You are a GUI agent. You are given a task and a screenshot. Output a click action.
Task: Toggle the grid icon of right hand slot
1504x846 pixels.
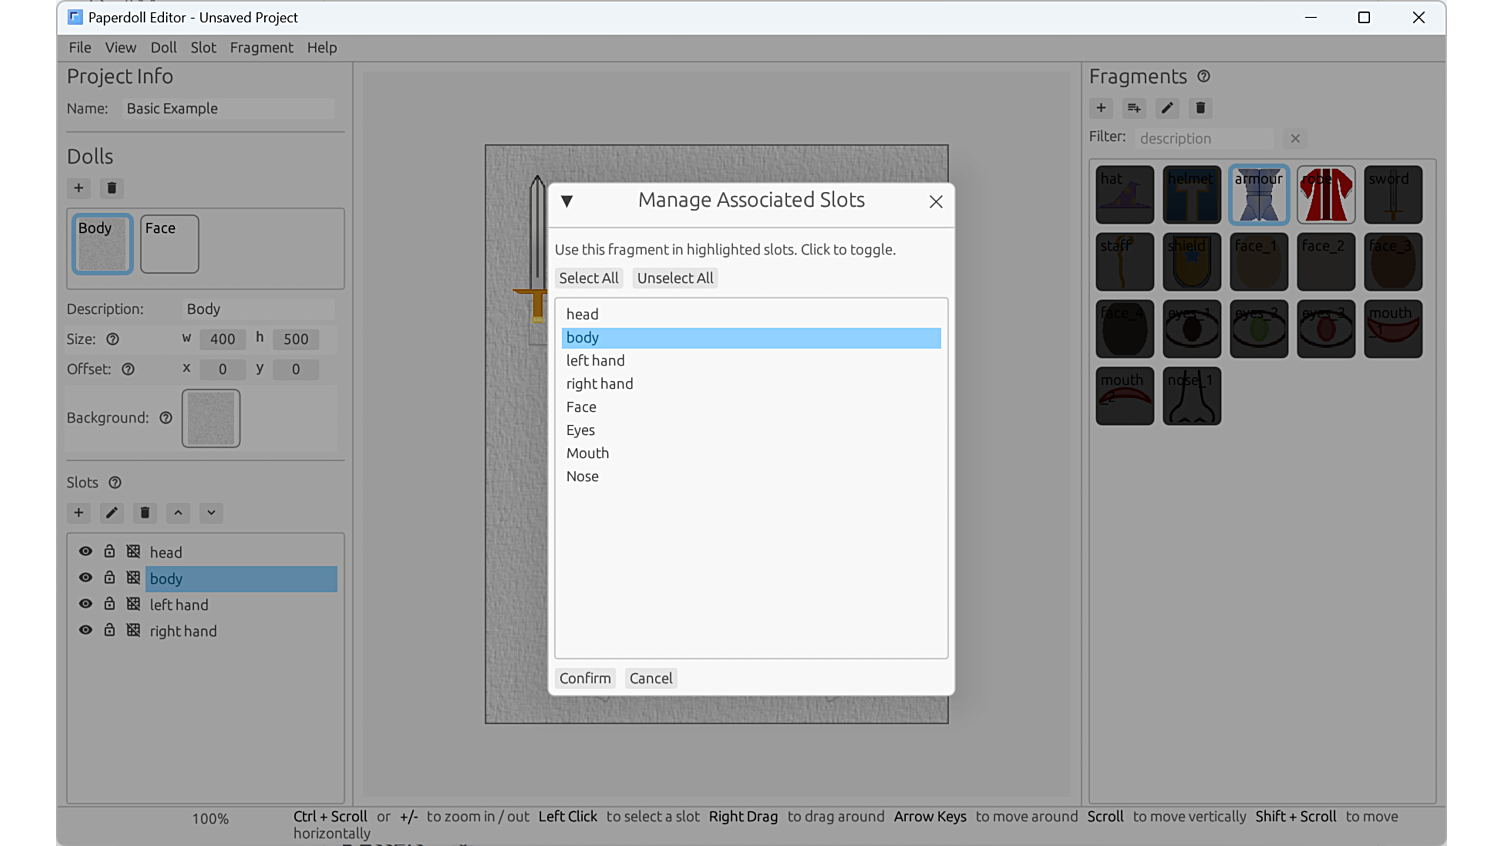coord(133,630)
